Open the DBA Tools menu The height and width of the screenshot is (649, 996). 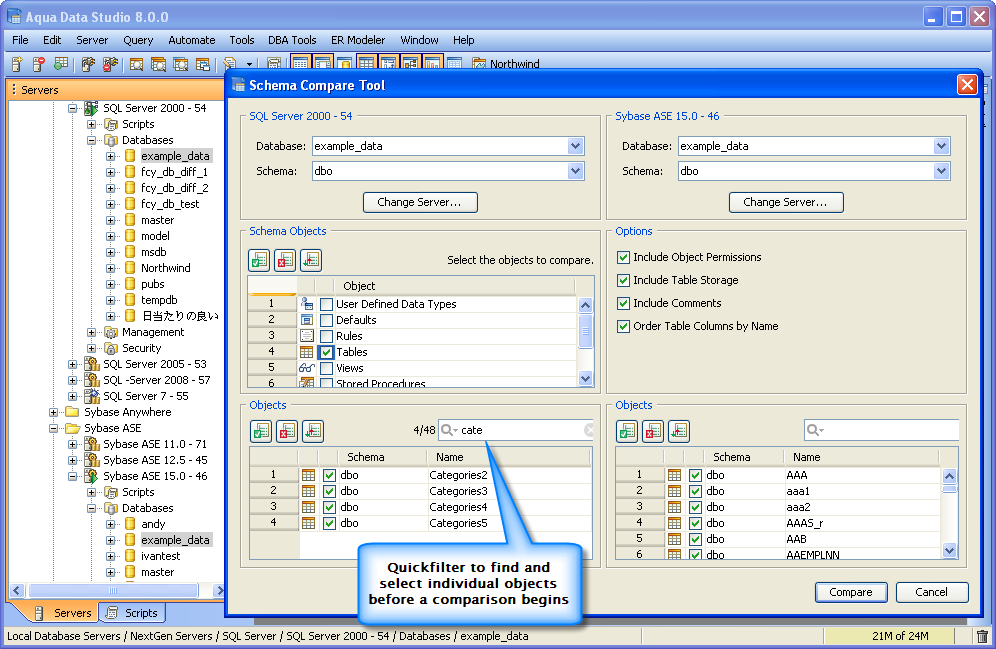point(292,40)
